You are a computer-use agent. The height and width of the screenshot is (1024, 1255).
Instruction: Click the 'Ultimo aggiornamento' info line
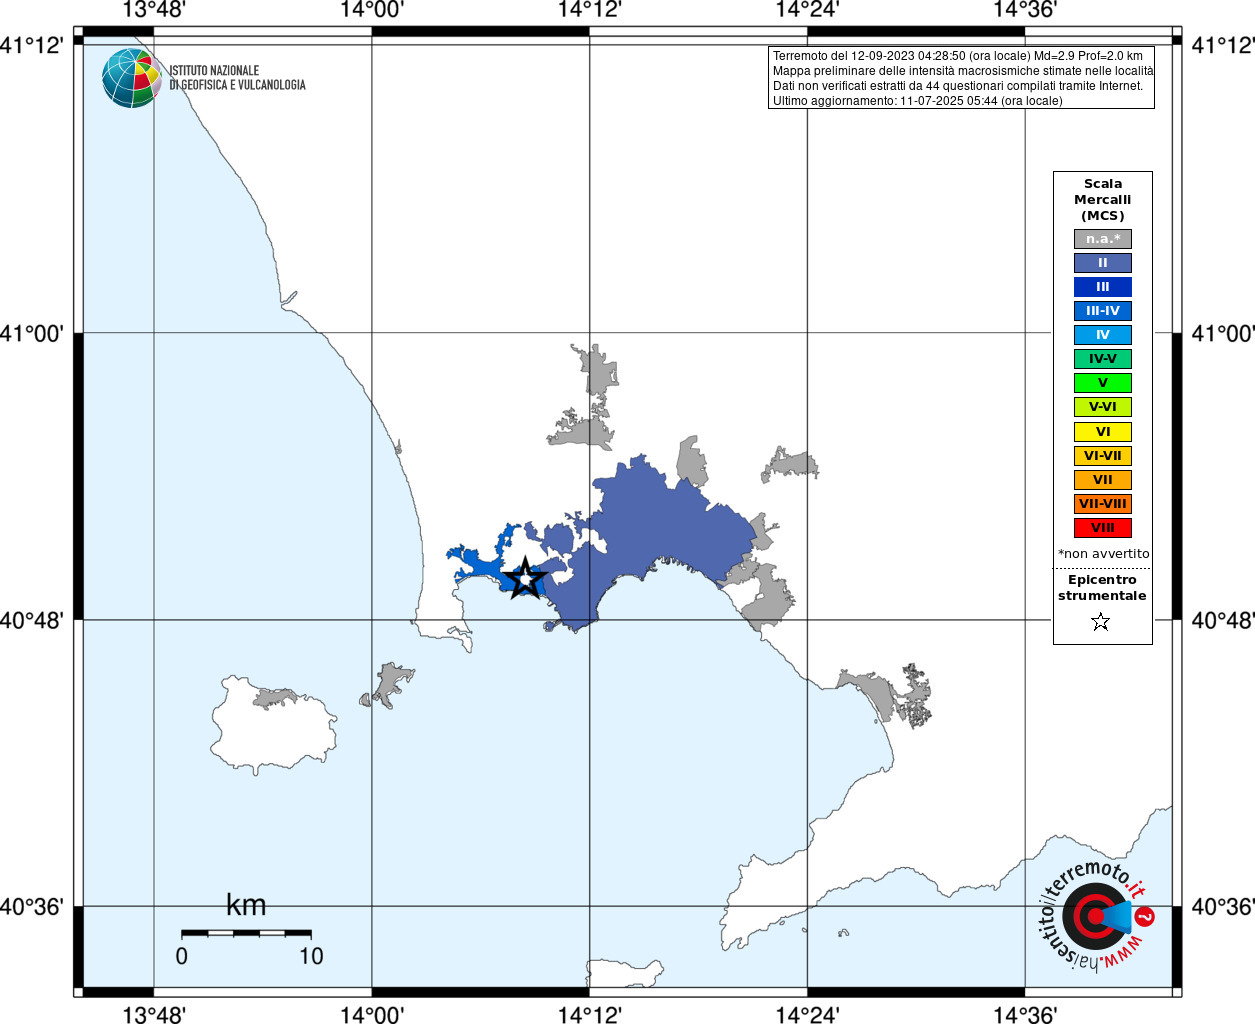coord(918,101)
